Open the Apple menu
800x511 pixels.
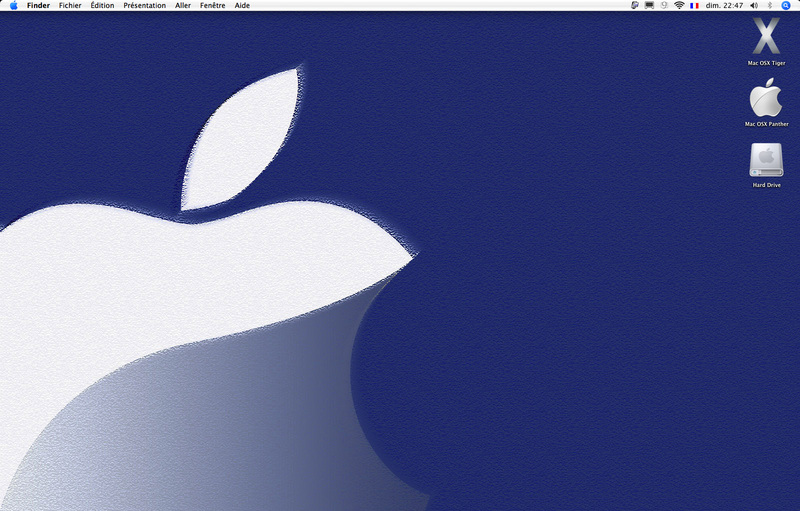point(14,6)
